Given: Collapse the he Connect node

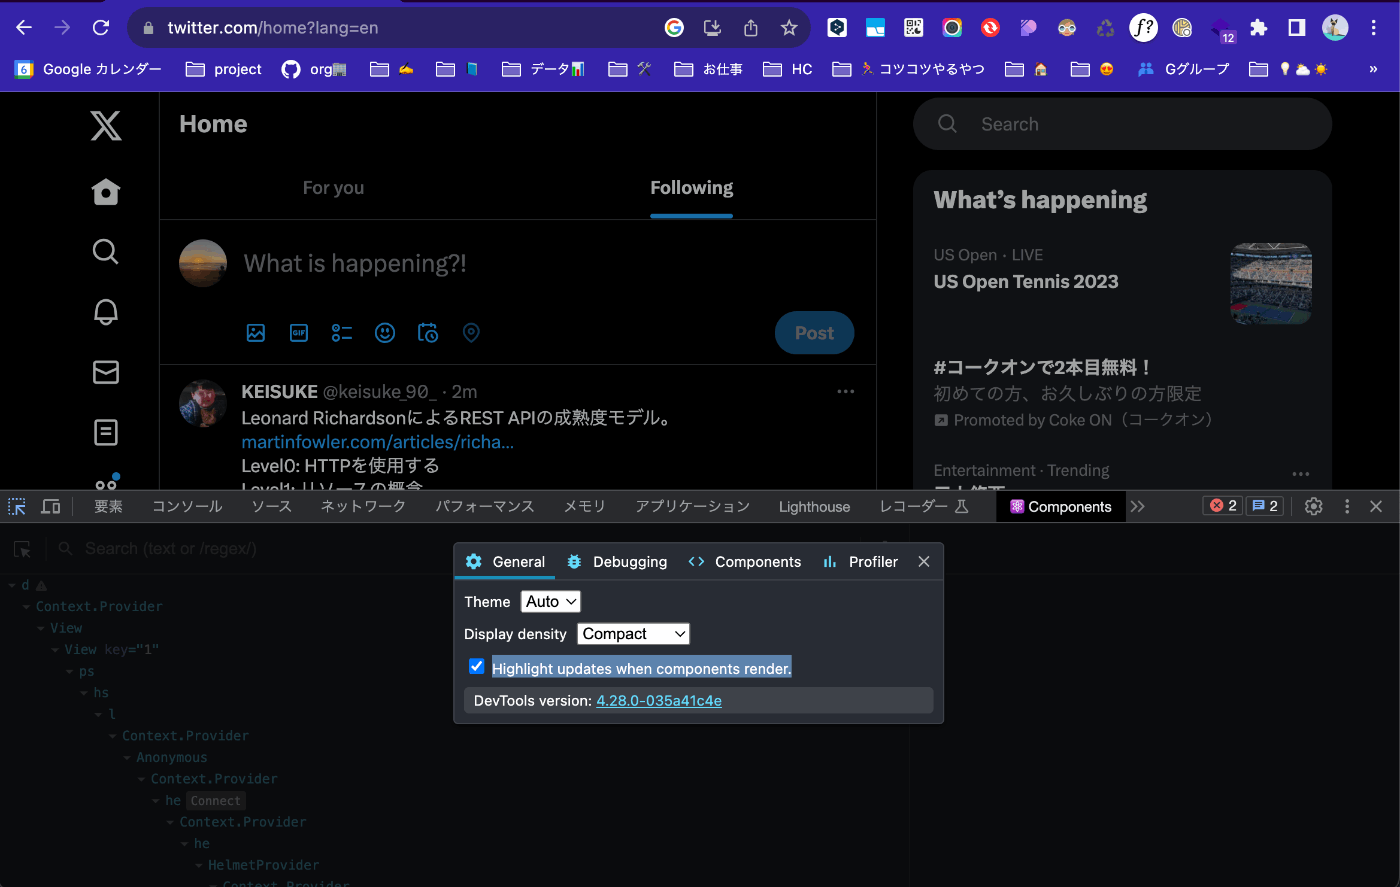Looking at the screenshot, I should [x=156, y=801].
